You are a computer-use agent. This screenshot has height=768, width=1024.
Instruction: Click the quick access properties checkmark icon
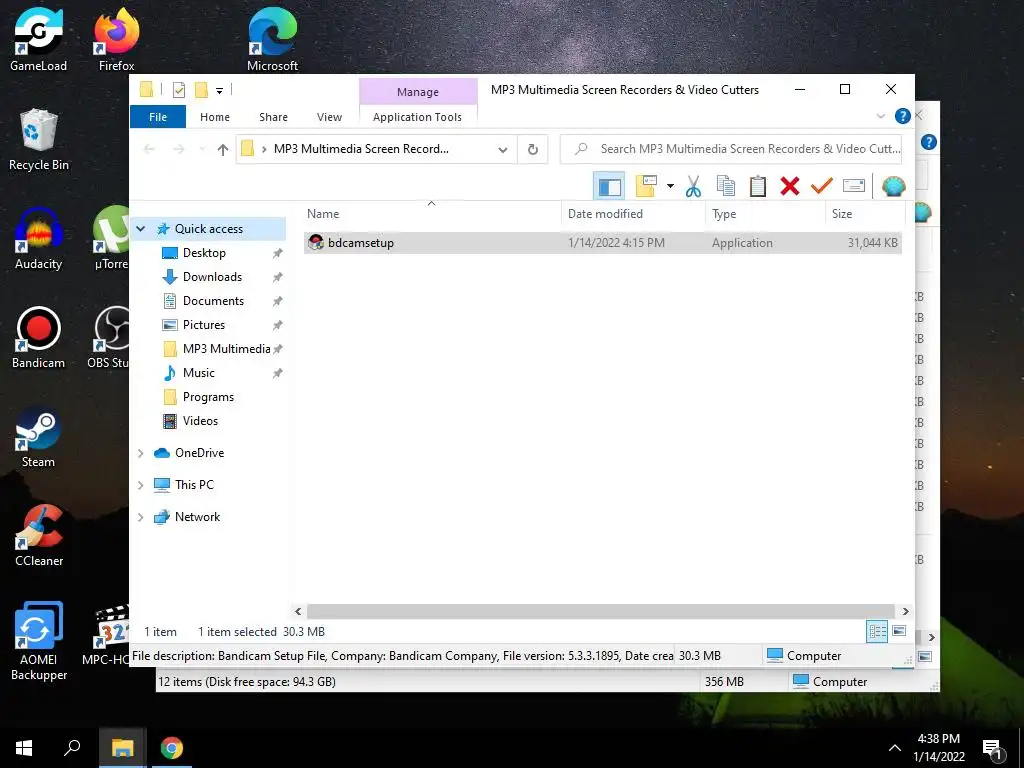pos(178,90)
